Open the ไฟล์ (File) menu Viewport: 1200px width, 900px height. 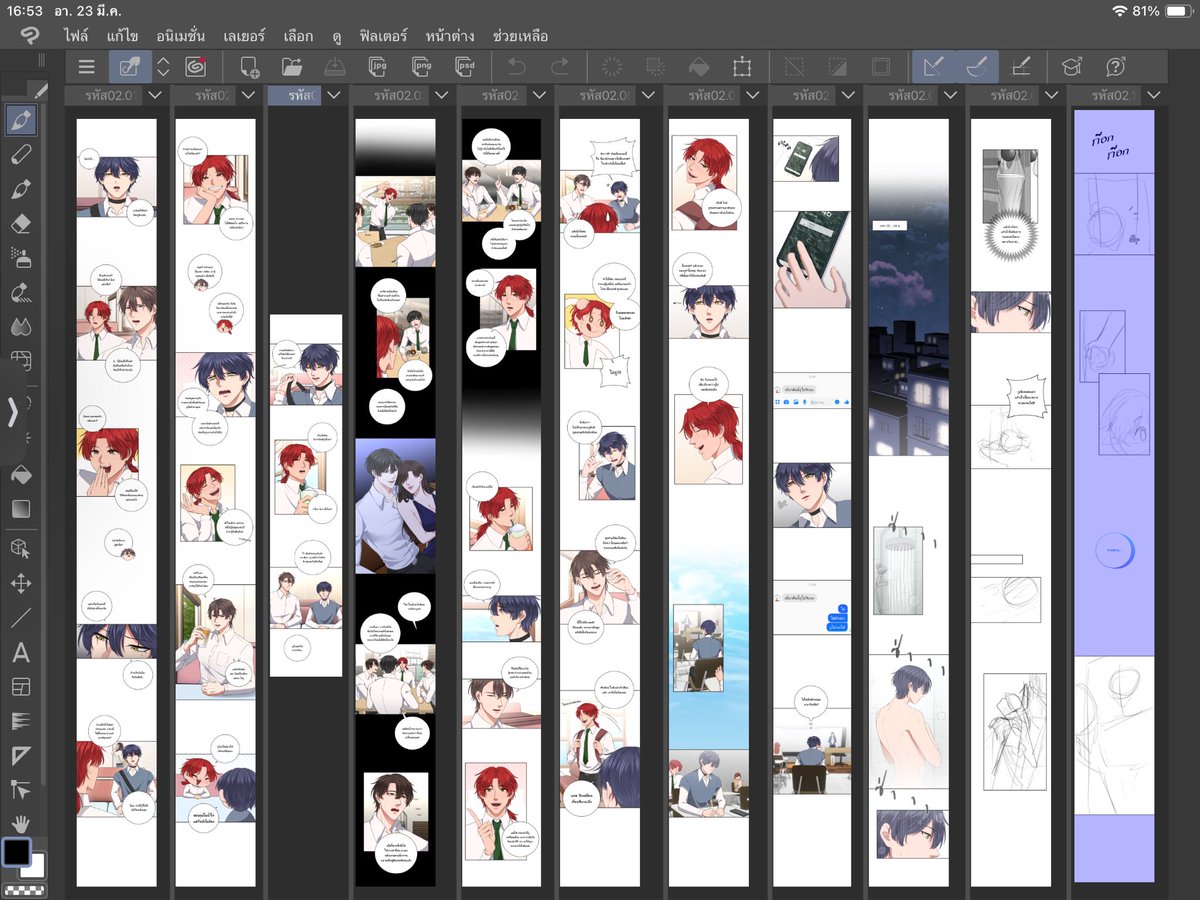tap(76, 36)
